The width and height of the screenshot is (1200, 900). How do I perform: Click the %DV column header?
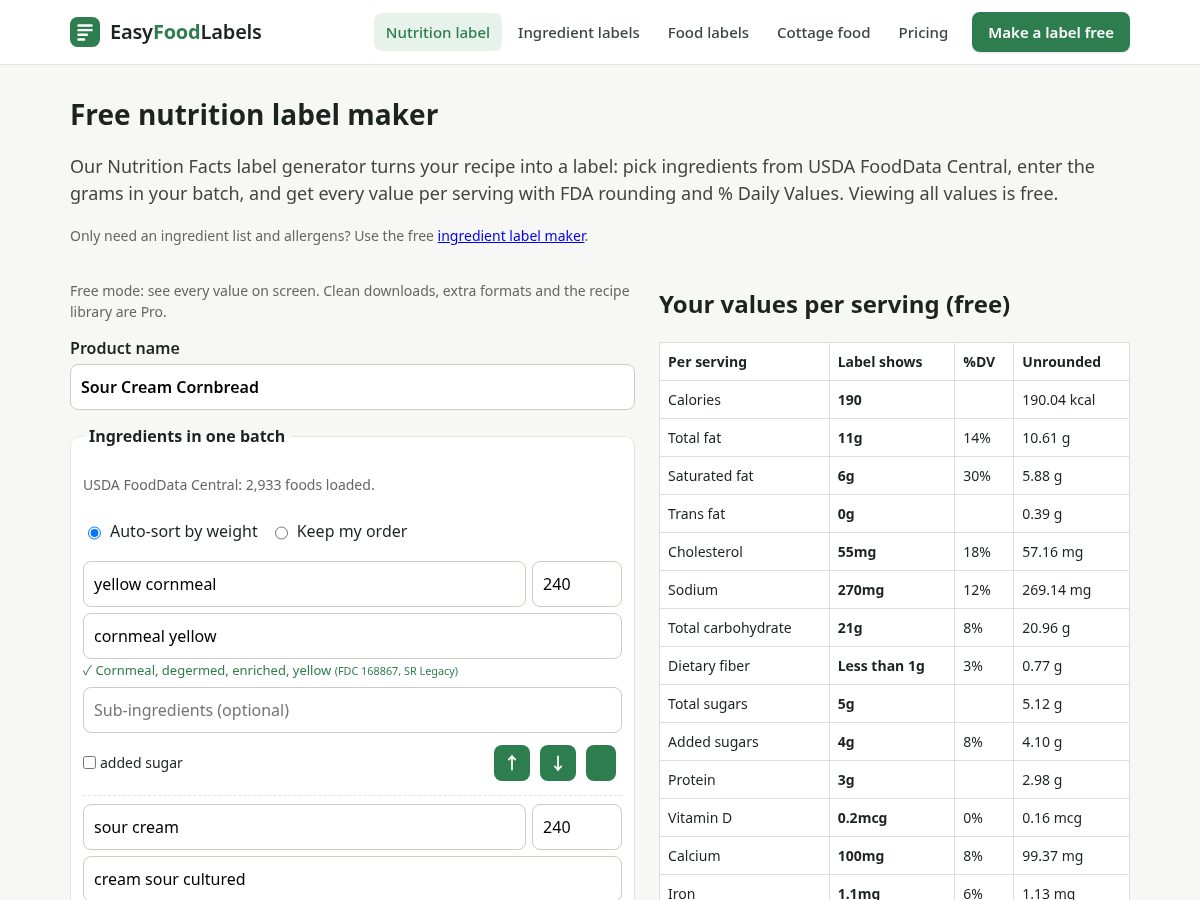979,362
